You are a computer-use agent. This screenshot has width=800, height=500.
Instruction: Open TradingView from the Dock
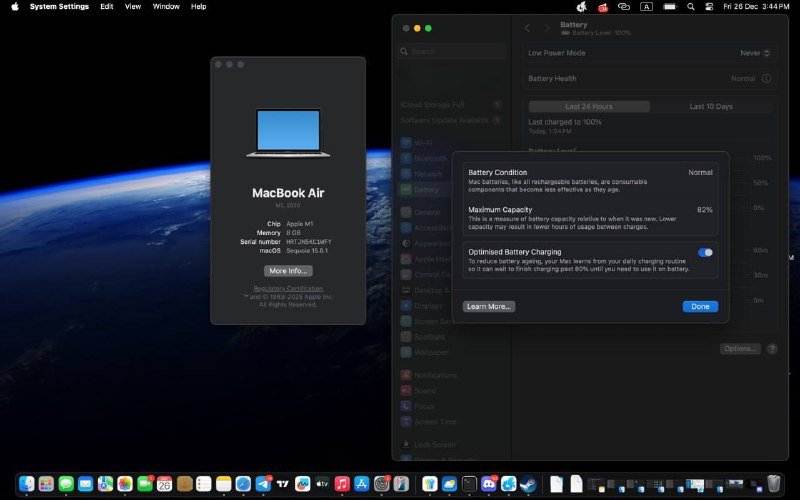[x=283, y=483]
